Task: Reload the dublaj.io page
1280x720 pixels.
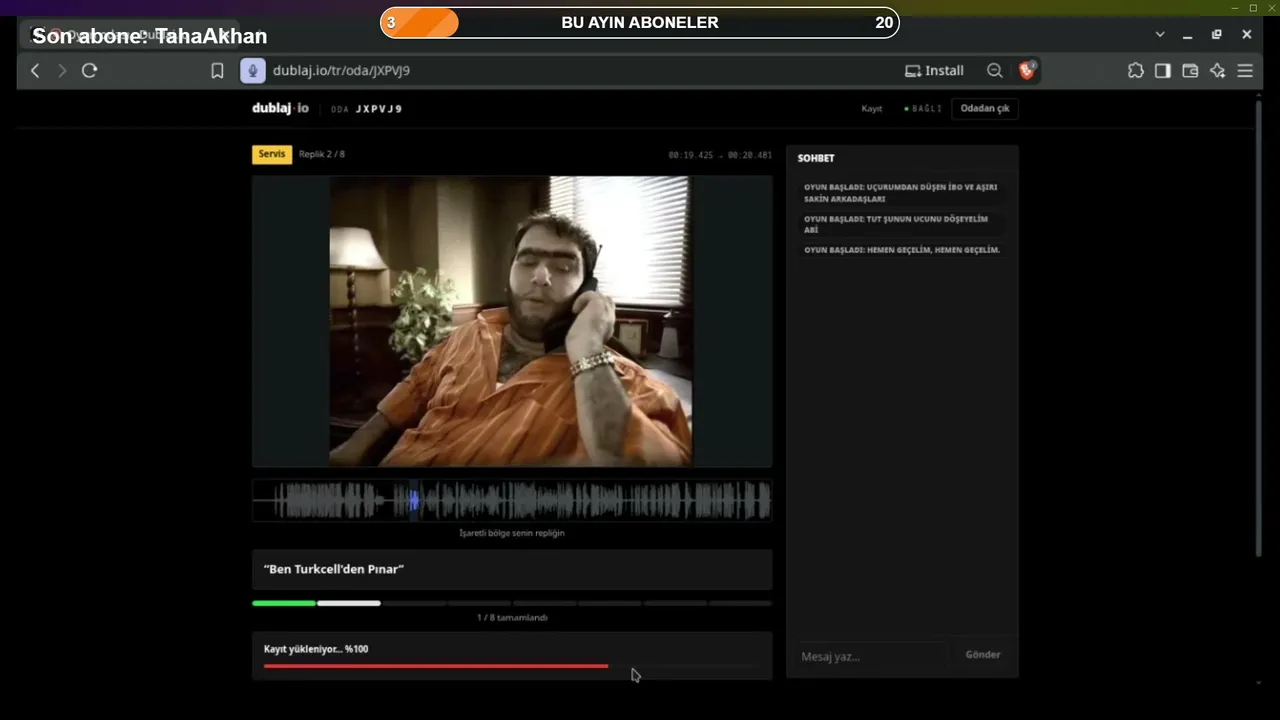Action: [x=90, y=71]
